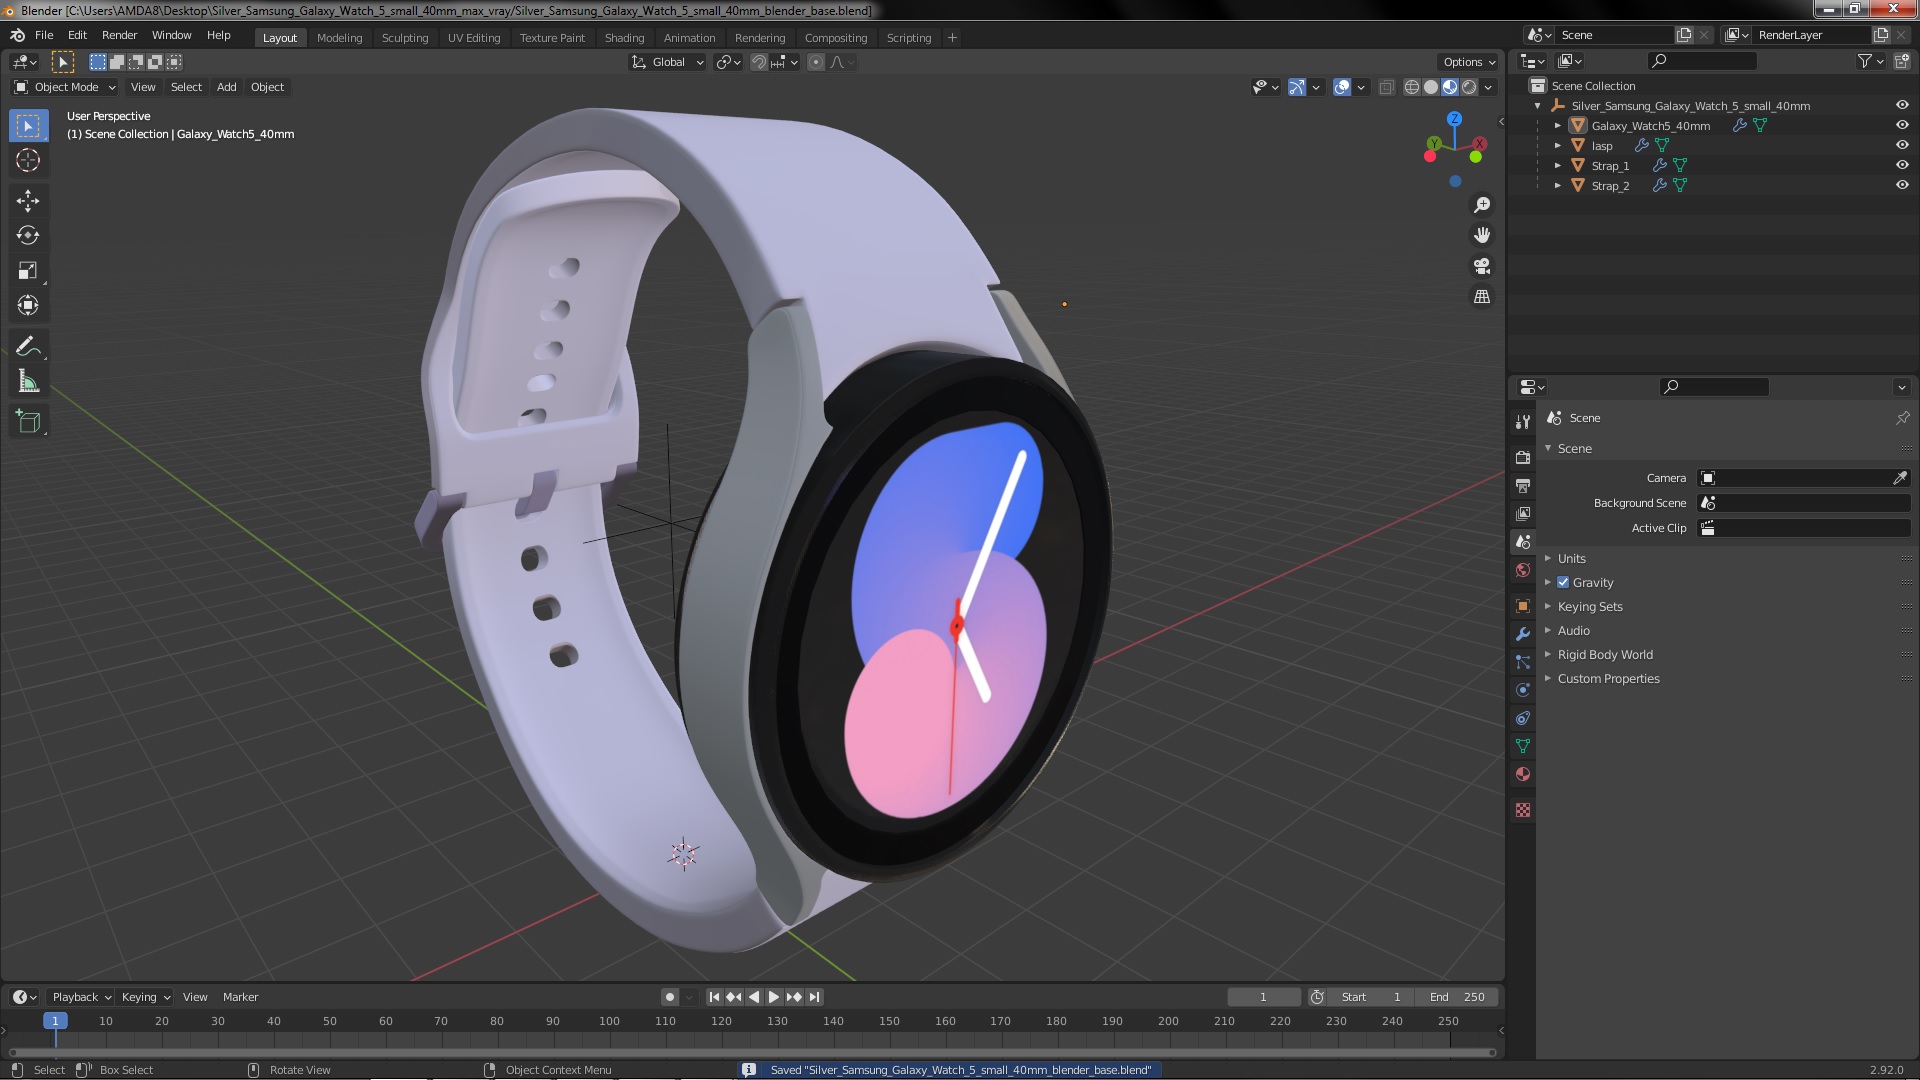Screen dimensions: 1920x1080
Task: Open the UV Editing workspace tab
Action: click(473, 36)
